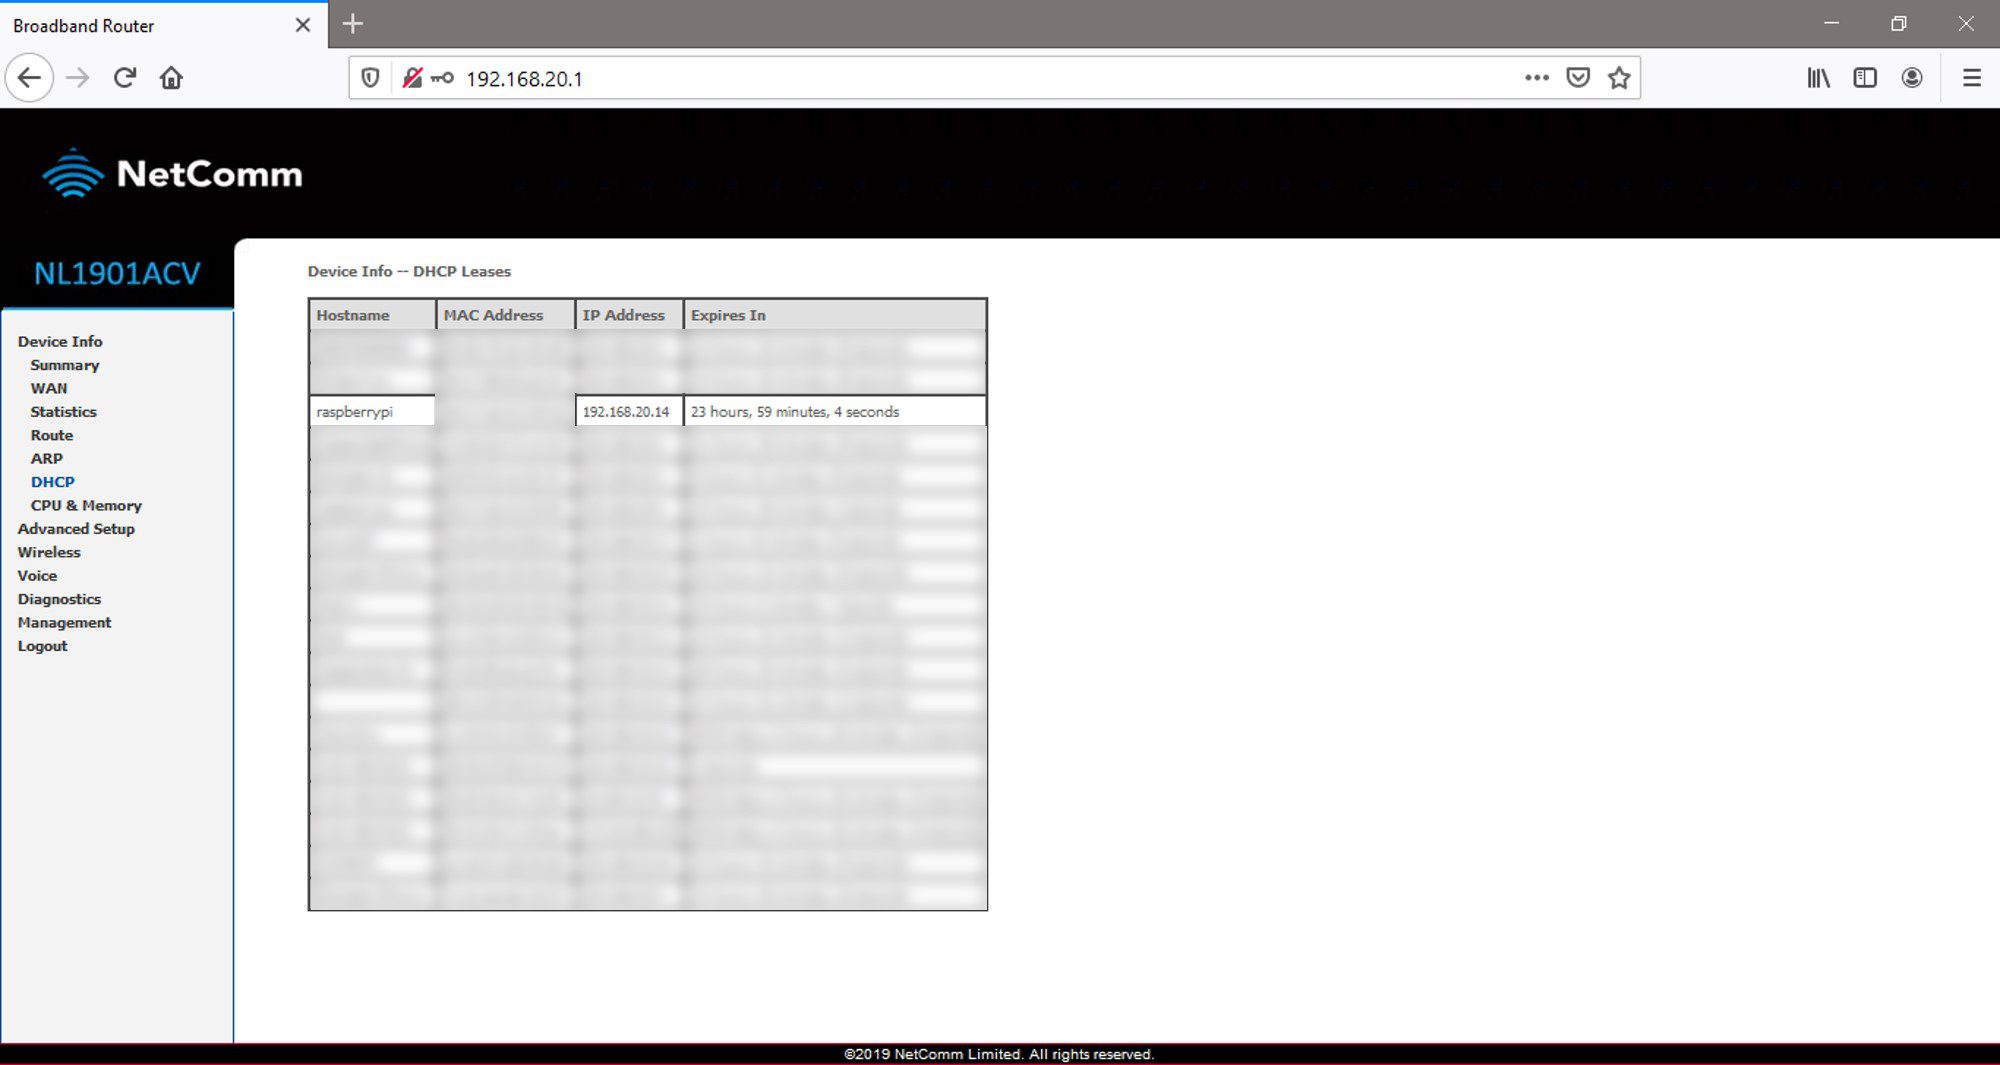Open the hamburger application menu
Image resolution: width=2000 pixels, height=1065 pixels.
(1972, 78)
